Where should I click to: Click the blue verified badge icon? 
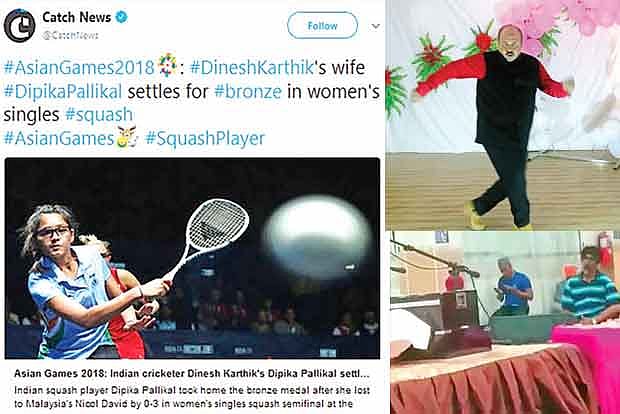121,17
